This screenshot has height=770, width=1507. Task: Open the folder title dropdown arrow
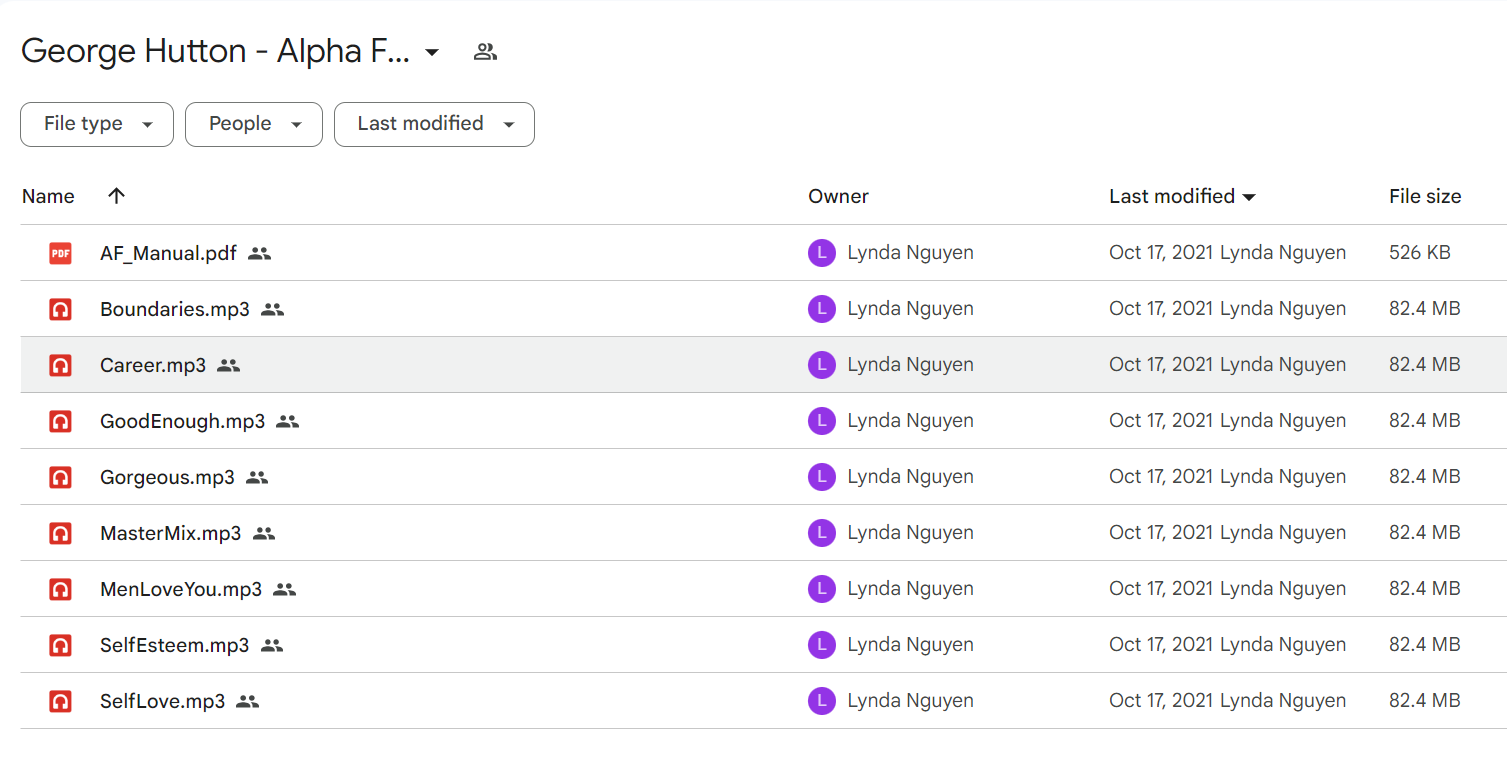[432, 52]
